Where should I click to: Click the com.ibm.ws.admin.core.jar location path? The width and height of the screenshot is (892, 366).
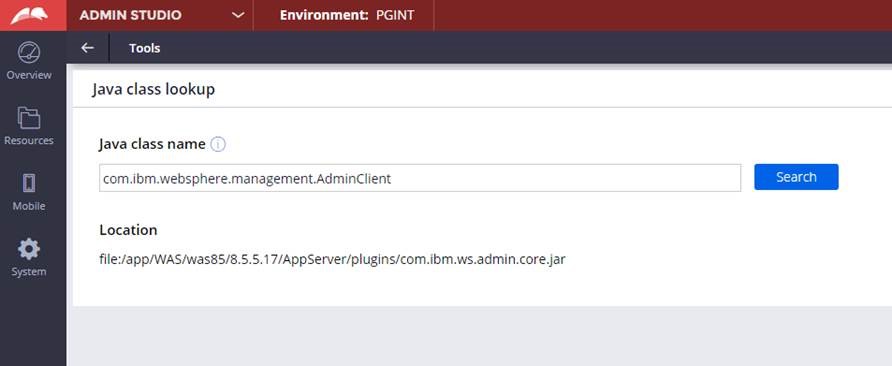[332, 260]
